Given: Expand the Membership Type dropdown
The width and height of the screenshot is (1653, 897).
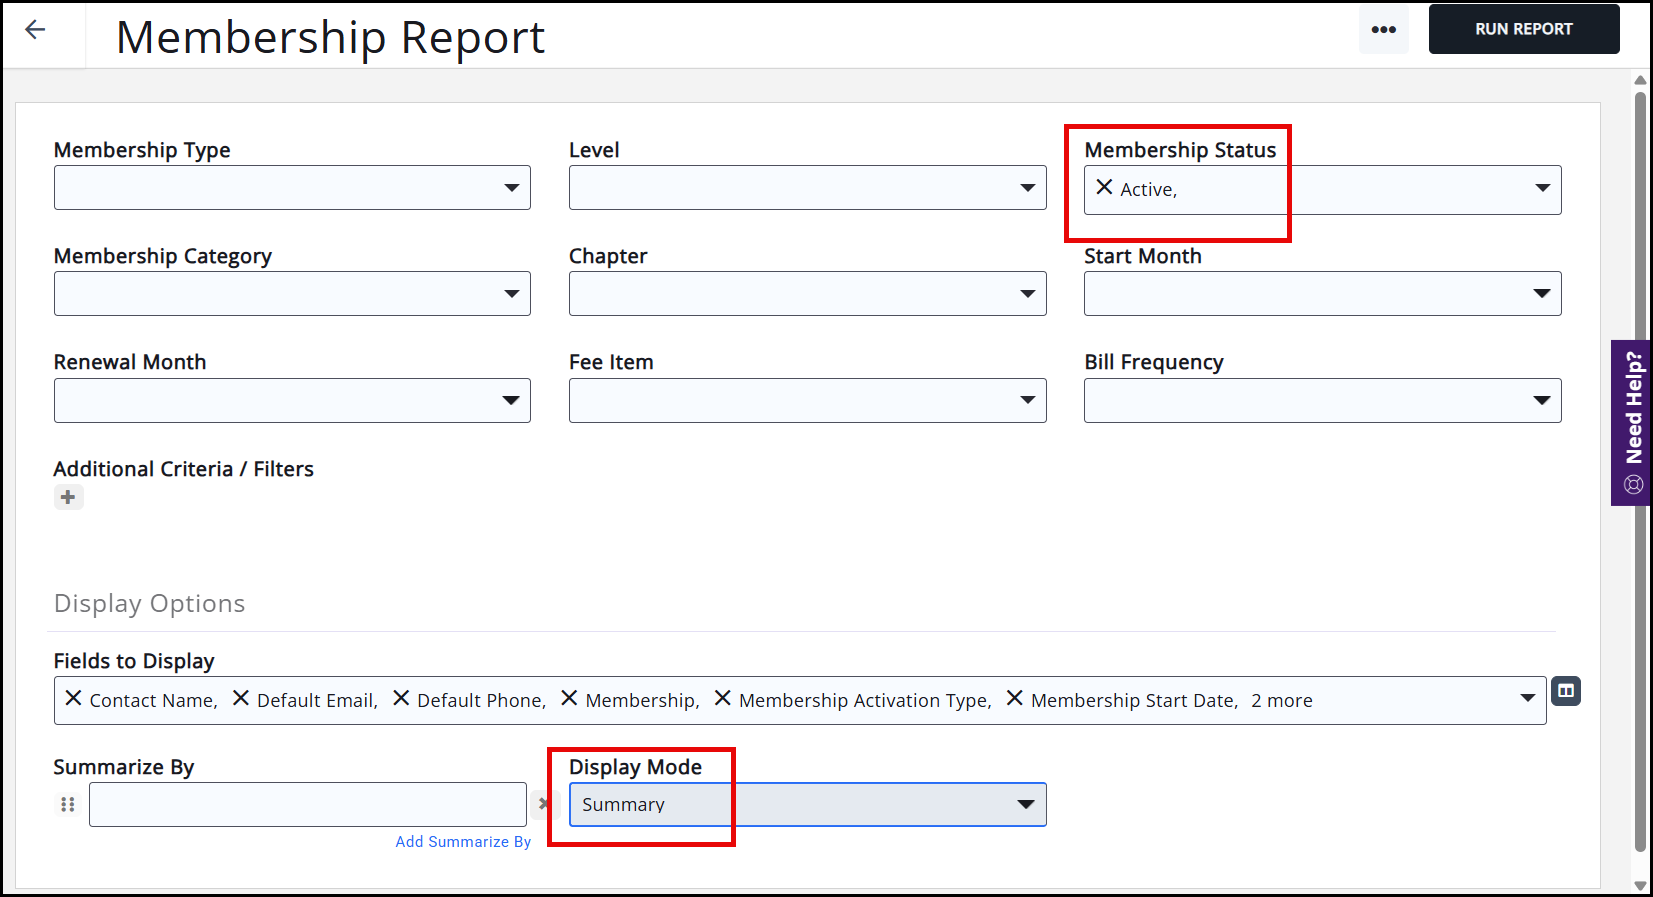Looking at the screenshot, I should [x=511, y=188].
